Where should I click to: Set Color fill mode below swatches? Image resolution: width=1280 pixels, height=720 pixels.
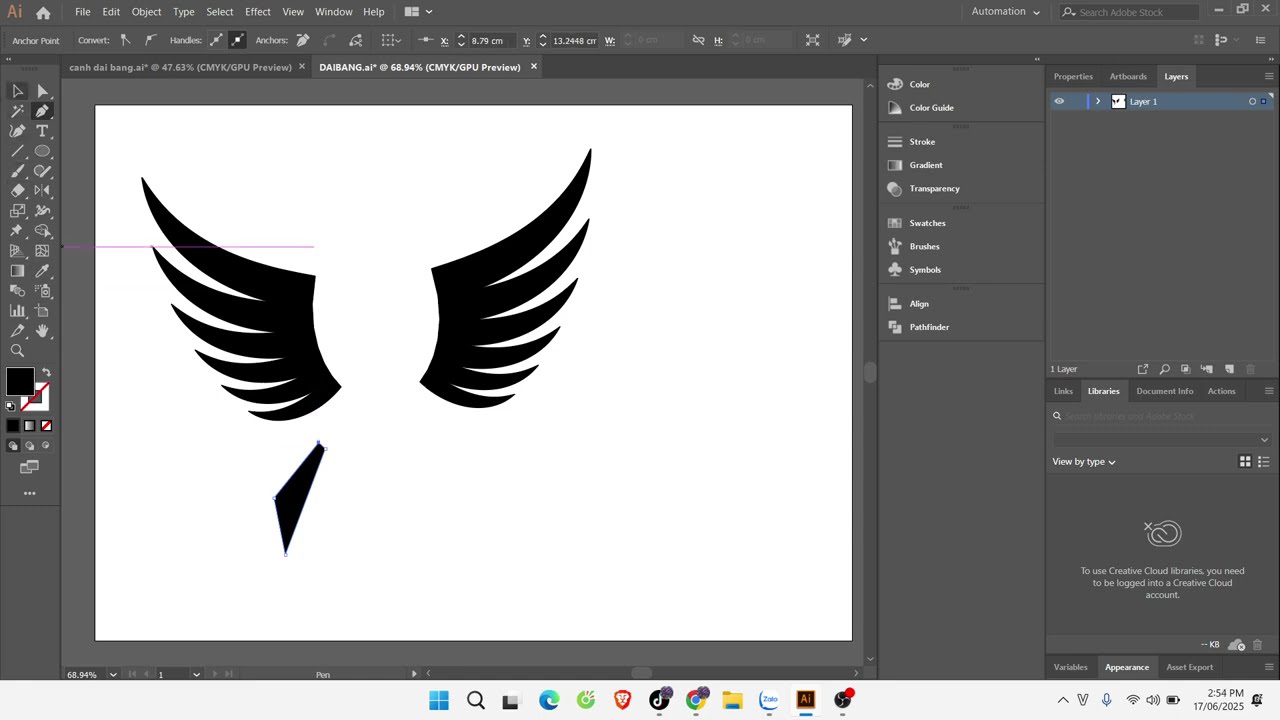point(13,426)
